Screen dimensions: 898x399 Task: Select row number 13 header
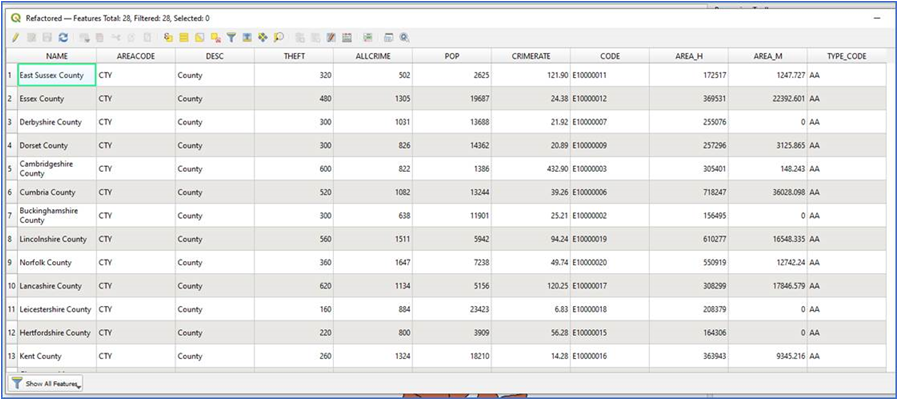coord(11,356)
